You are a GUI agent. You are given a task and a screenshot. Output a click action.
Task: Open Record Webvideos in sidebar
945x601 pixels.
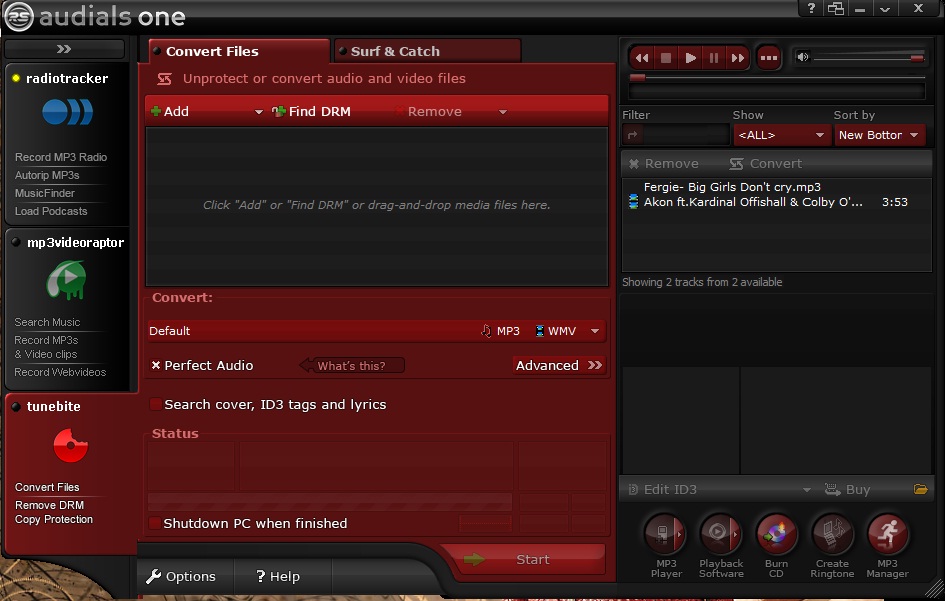(x=60, y=373)
